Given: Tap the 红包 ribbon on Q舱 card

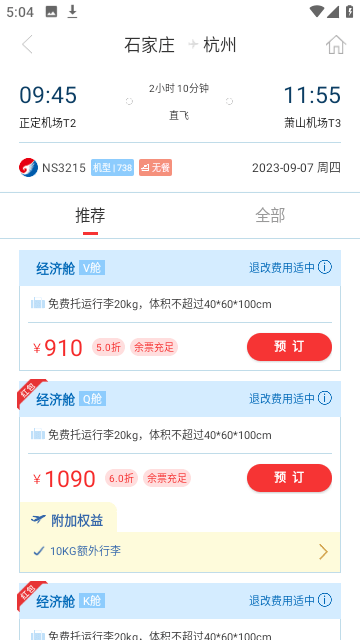Looking at the screenshot, I should coord(29,391).
